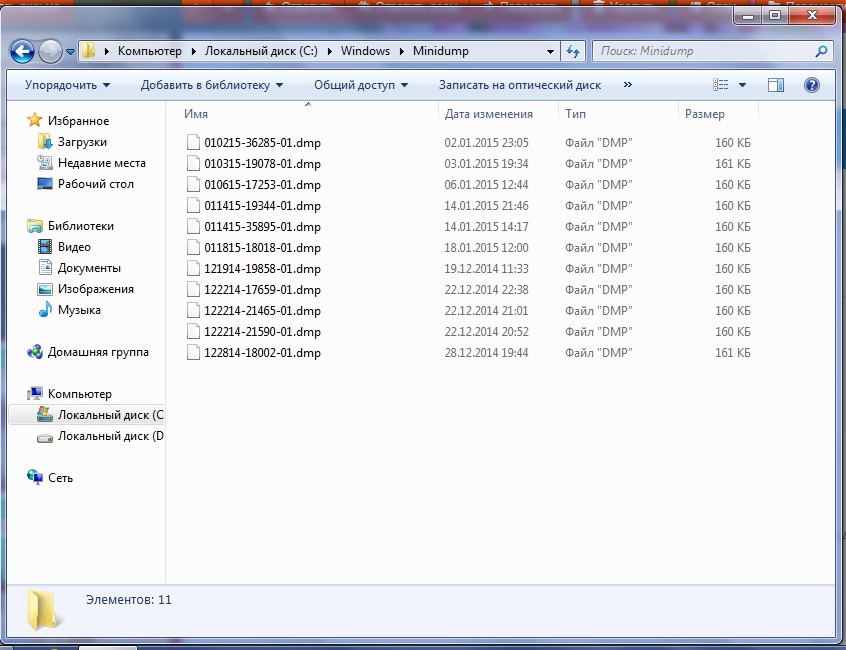Select file 122214-21465-01.dmp
Image resolution: width=846 pixels, height=650 pixels.
pyautogui.click(x=262, y=311)
